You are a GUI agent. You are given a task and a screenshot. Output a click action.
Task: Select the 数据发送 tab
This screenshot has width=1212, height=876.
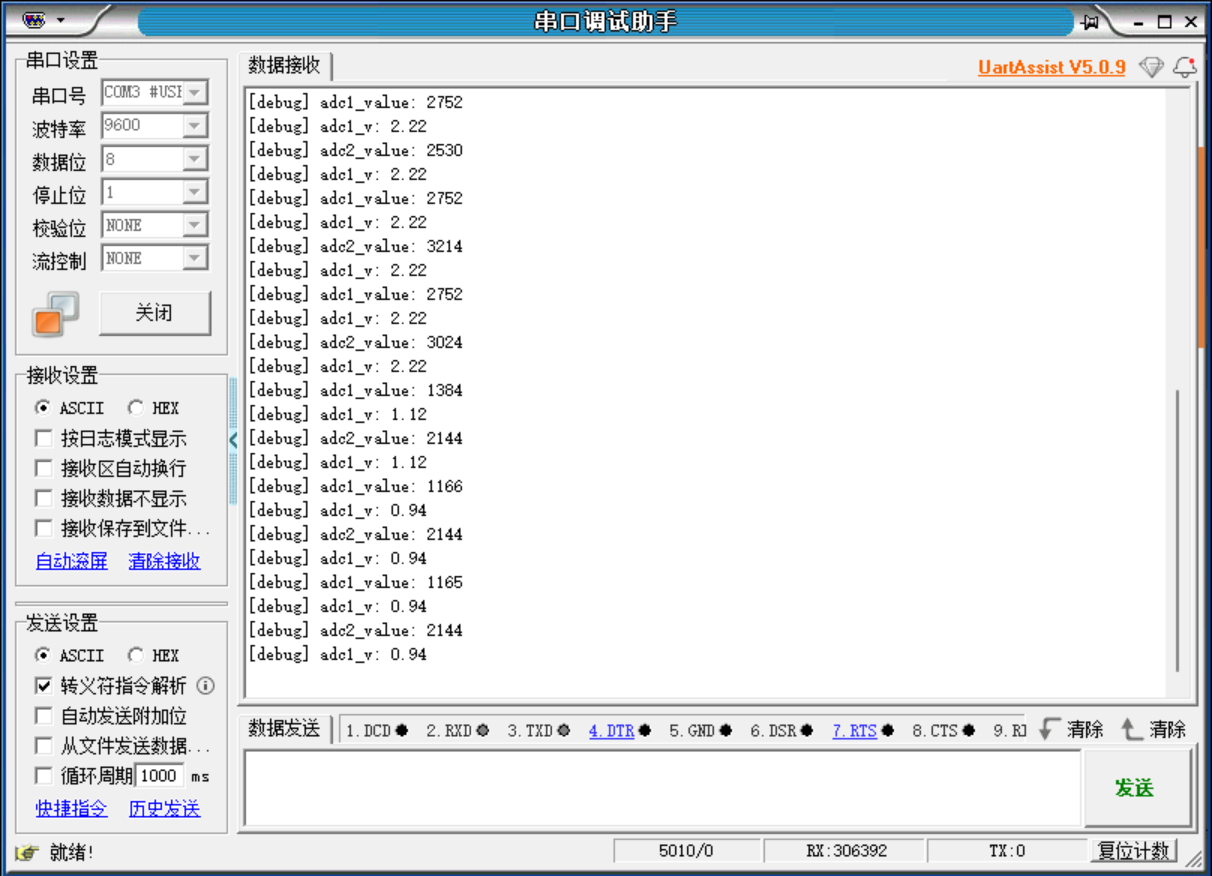point(285,729)
